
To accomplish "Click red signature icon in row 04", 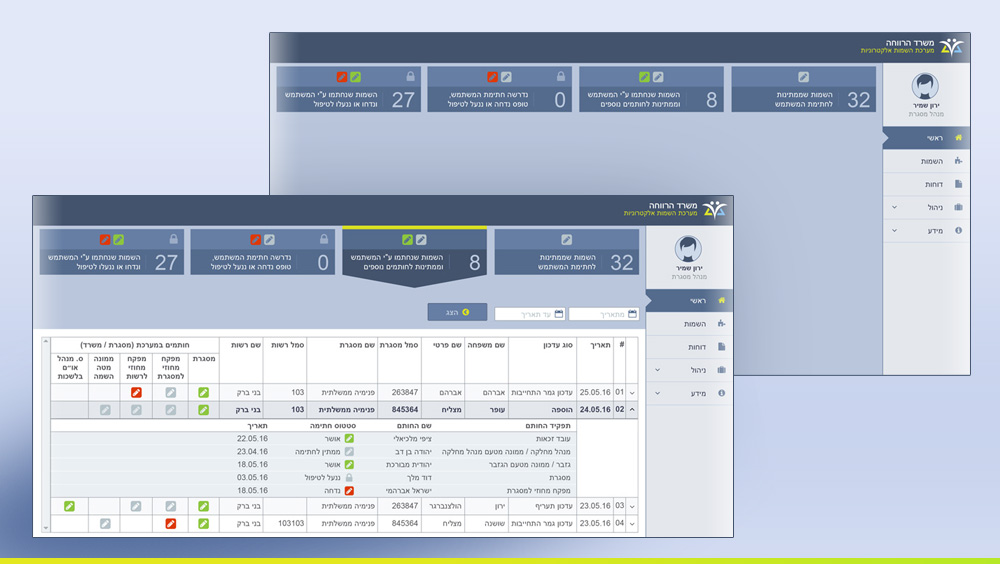I will click(170, 523).
